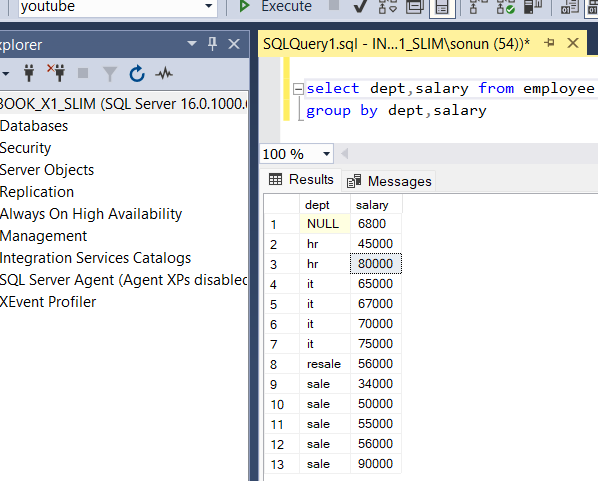This screenshot has width=598, height=481.
Task: Open Activity Monitor from the pulse icon
Action: (x=164, y=73)
